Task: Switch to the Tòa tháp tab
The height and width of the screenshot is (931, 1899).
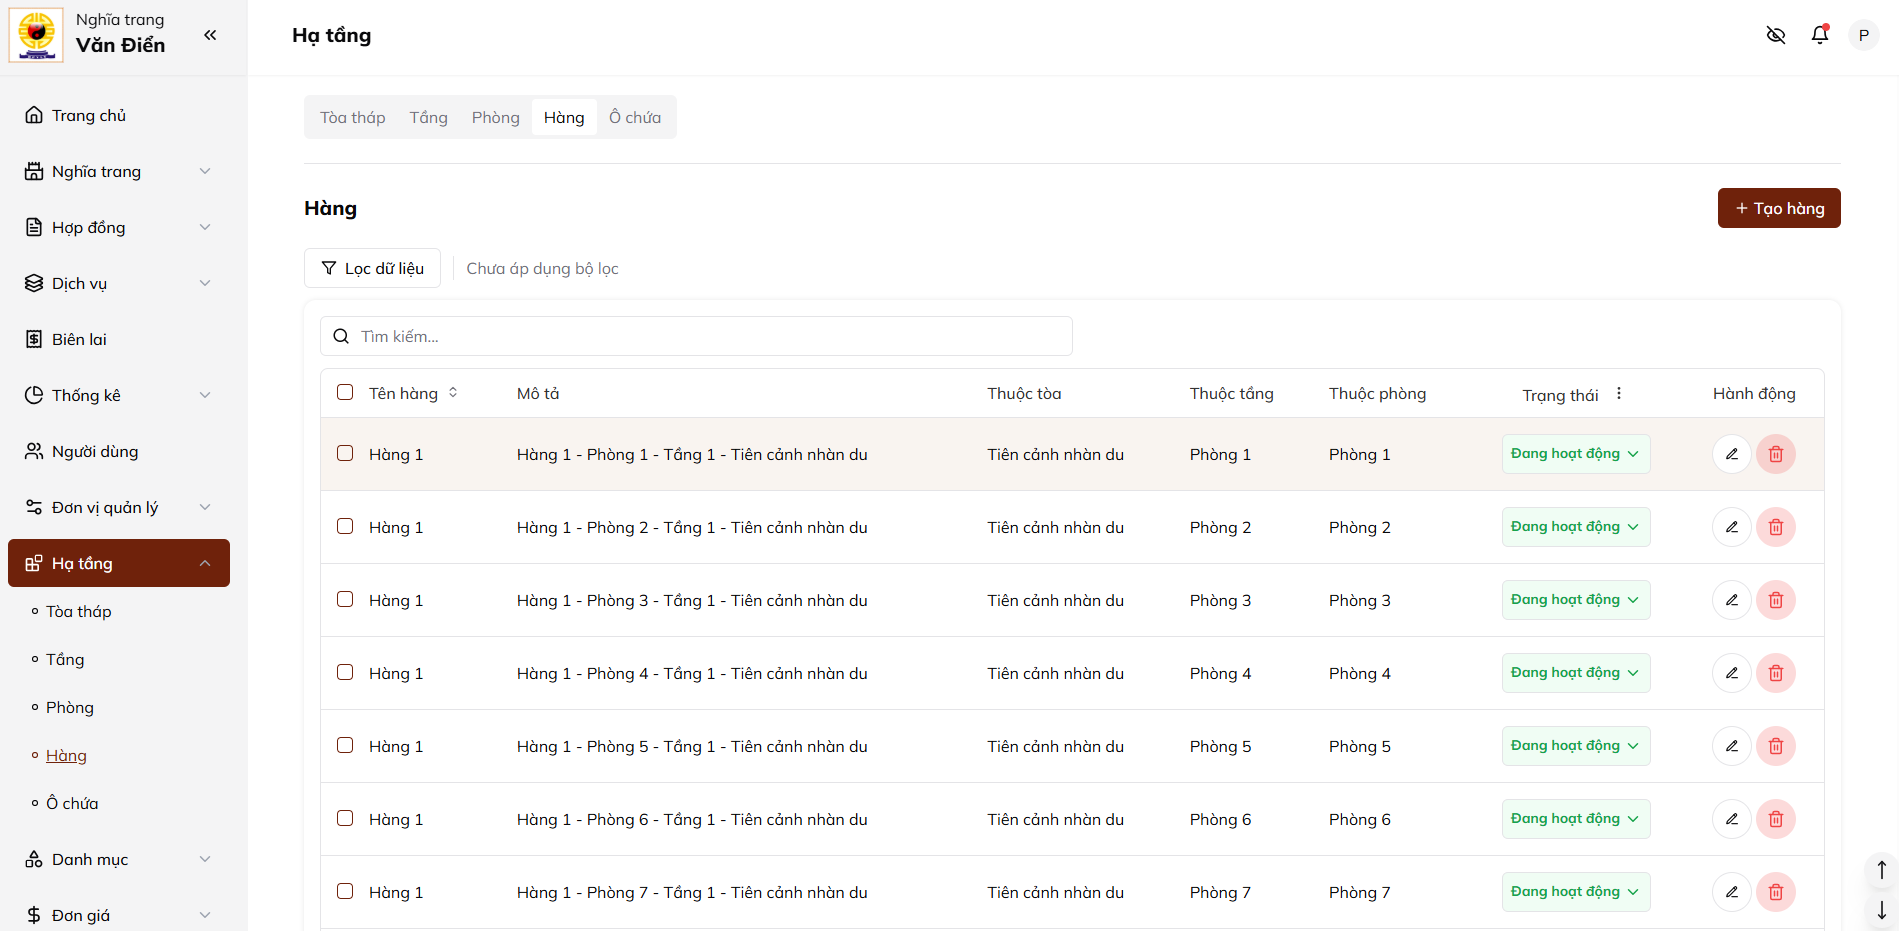Action: [x=352, y=117]
